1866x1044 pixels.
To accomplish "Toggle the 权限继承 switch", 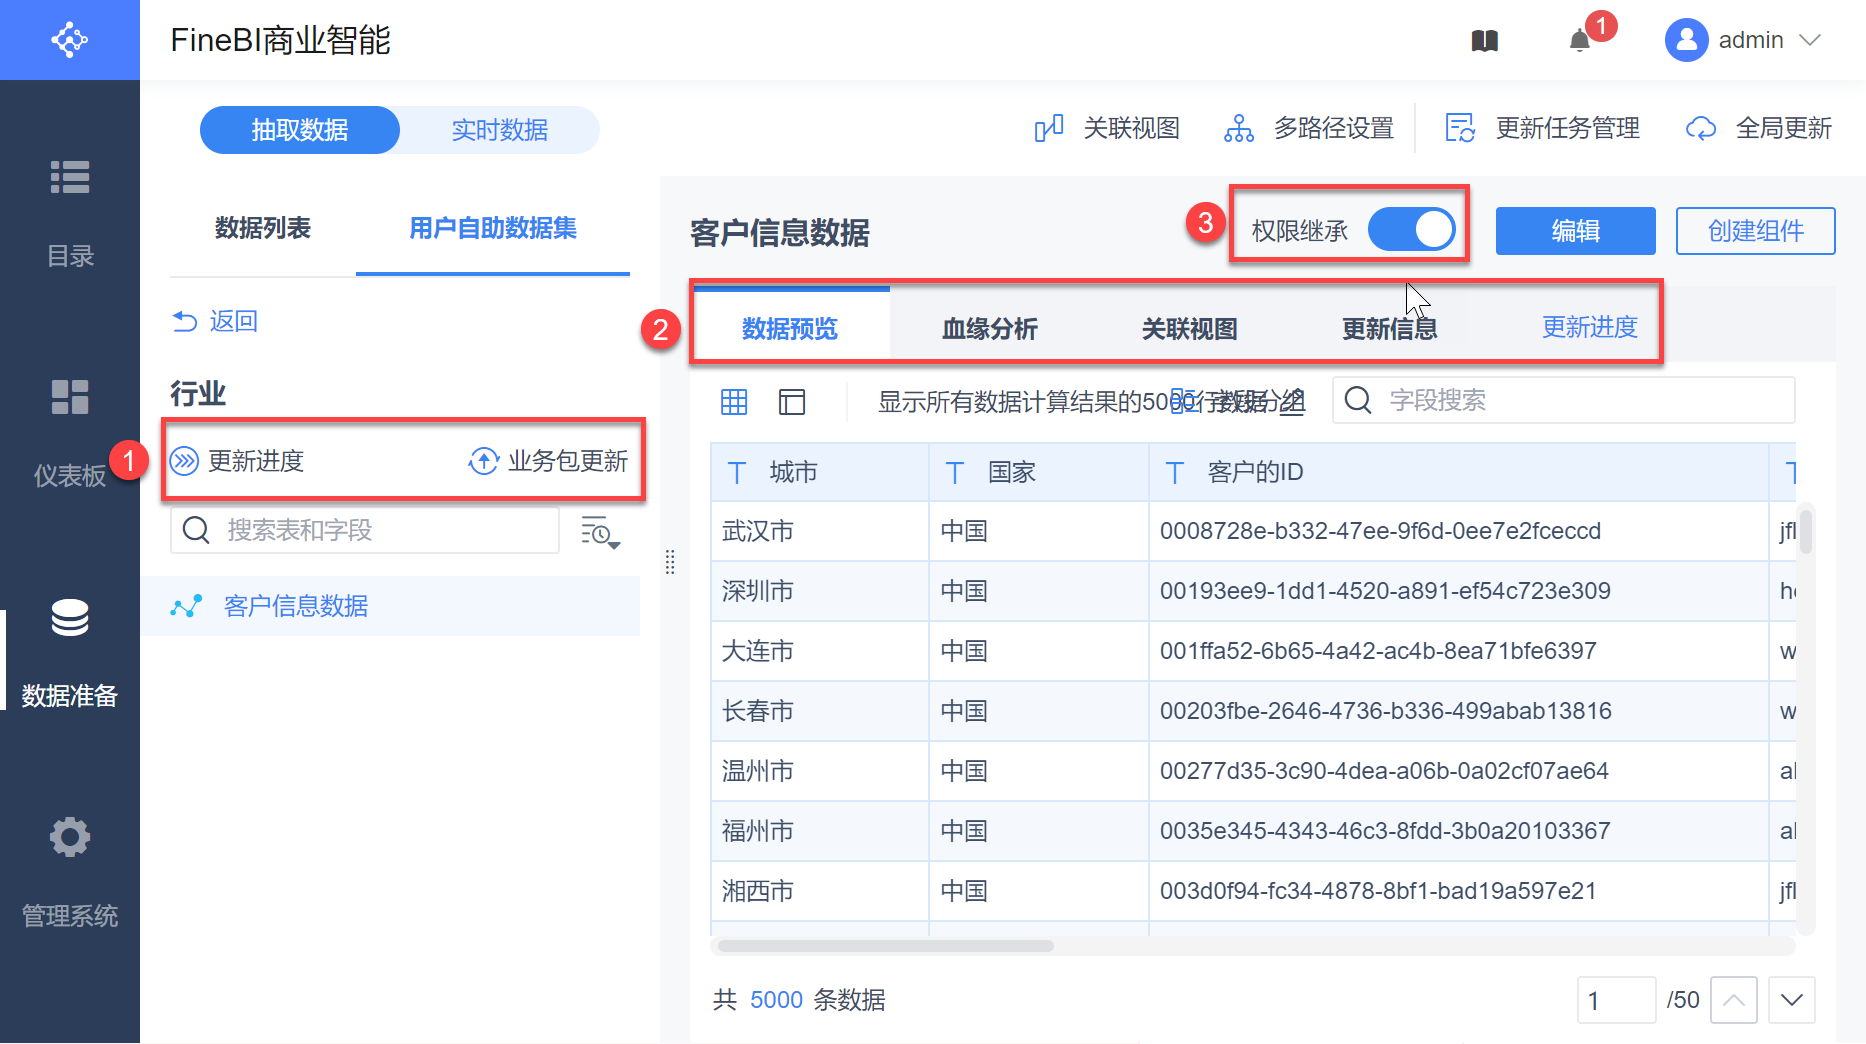I will click(x=1411, y=230).
